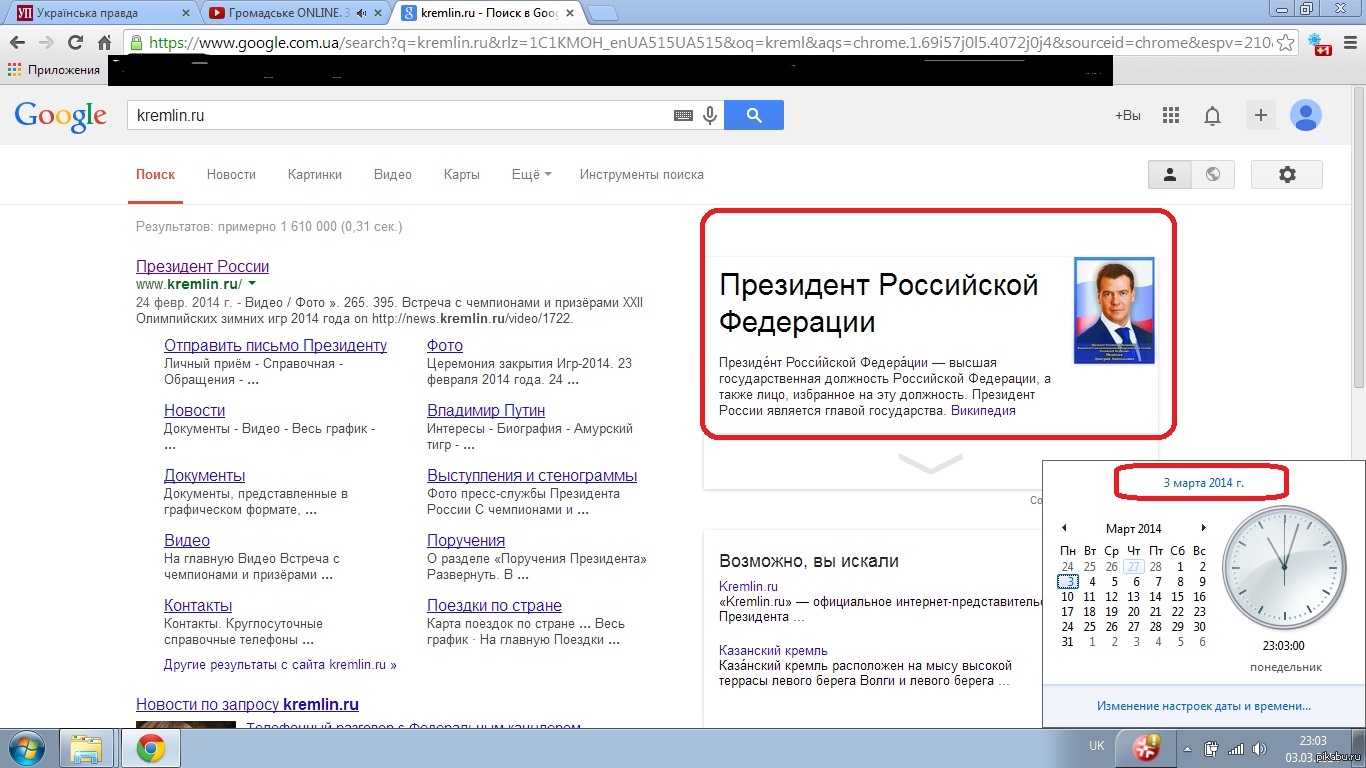Expand the www.kremlin.ru result green arrow

252,285
